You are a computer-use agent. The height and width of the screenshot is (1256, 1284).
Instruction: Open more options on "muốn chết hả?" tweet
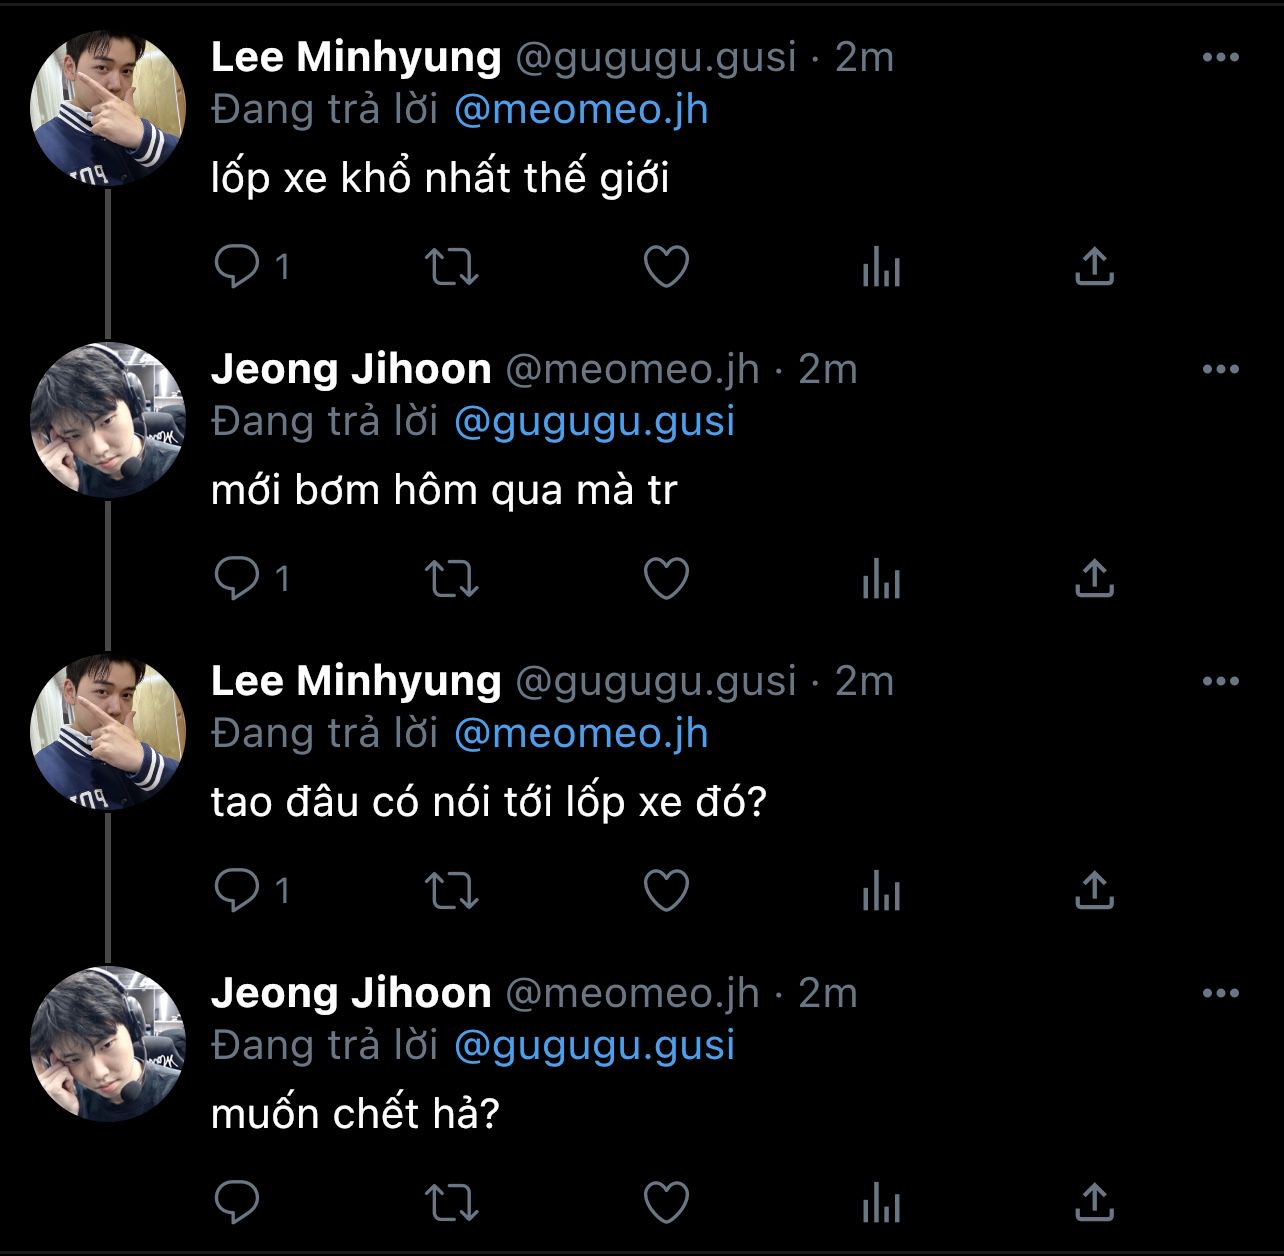1220,994
